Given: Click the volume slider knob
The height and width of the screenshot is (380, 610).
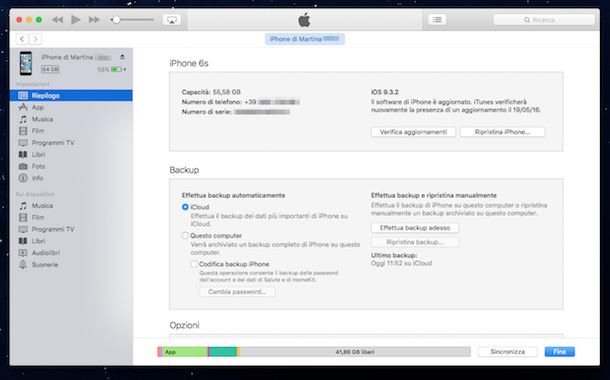Looking at the screenshot, I should 116,19.
